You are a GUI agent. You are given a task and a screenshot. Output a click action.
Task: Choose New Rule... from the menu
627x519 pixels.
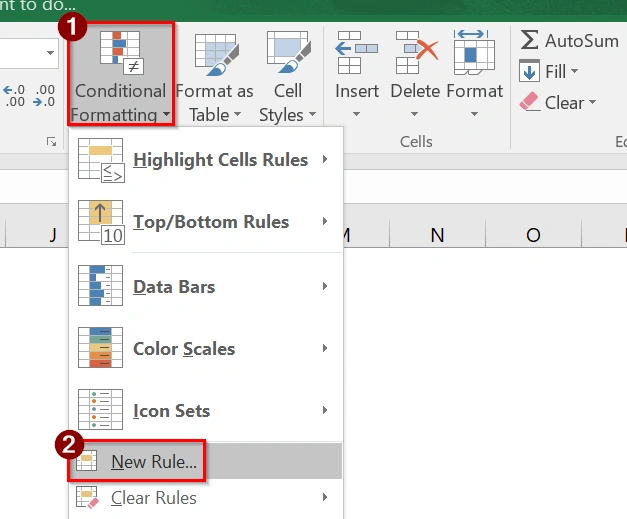(155, 461)
